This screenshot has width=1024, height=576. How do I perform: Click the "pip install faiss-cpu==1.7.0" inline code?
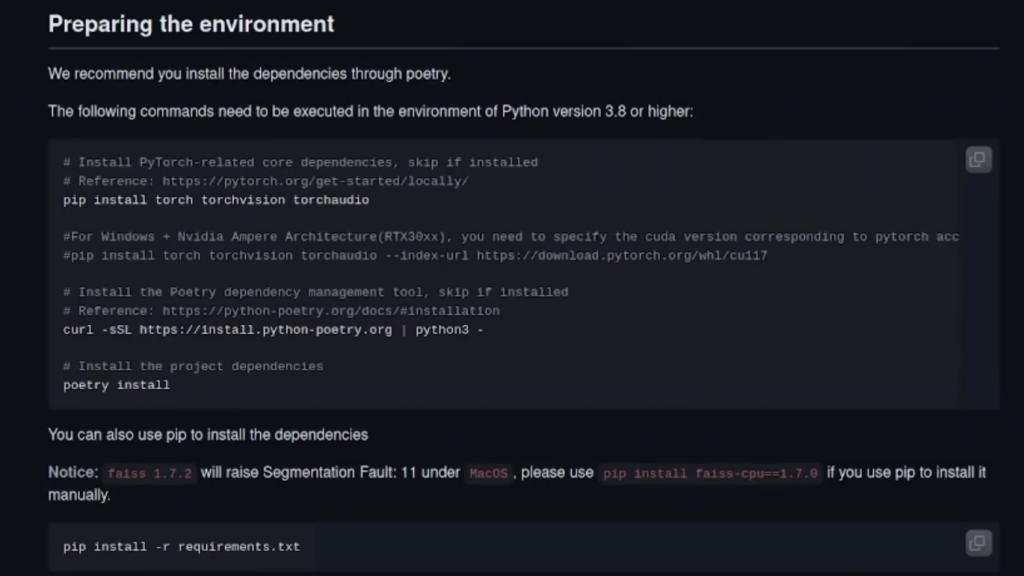[710, 473]
